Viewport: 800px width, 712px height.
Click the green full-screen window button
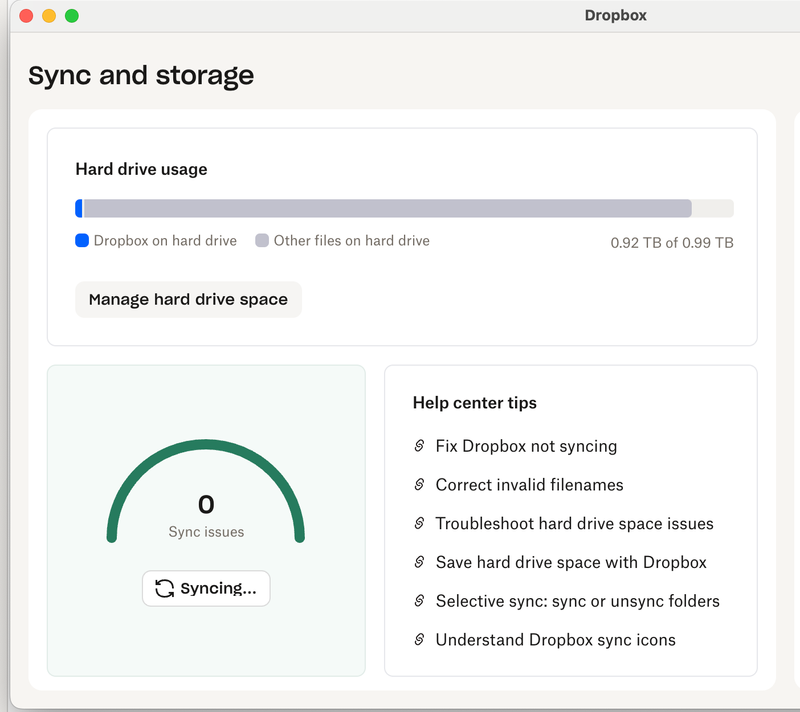71,16
